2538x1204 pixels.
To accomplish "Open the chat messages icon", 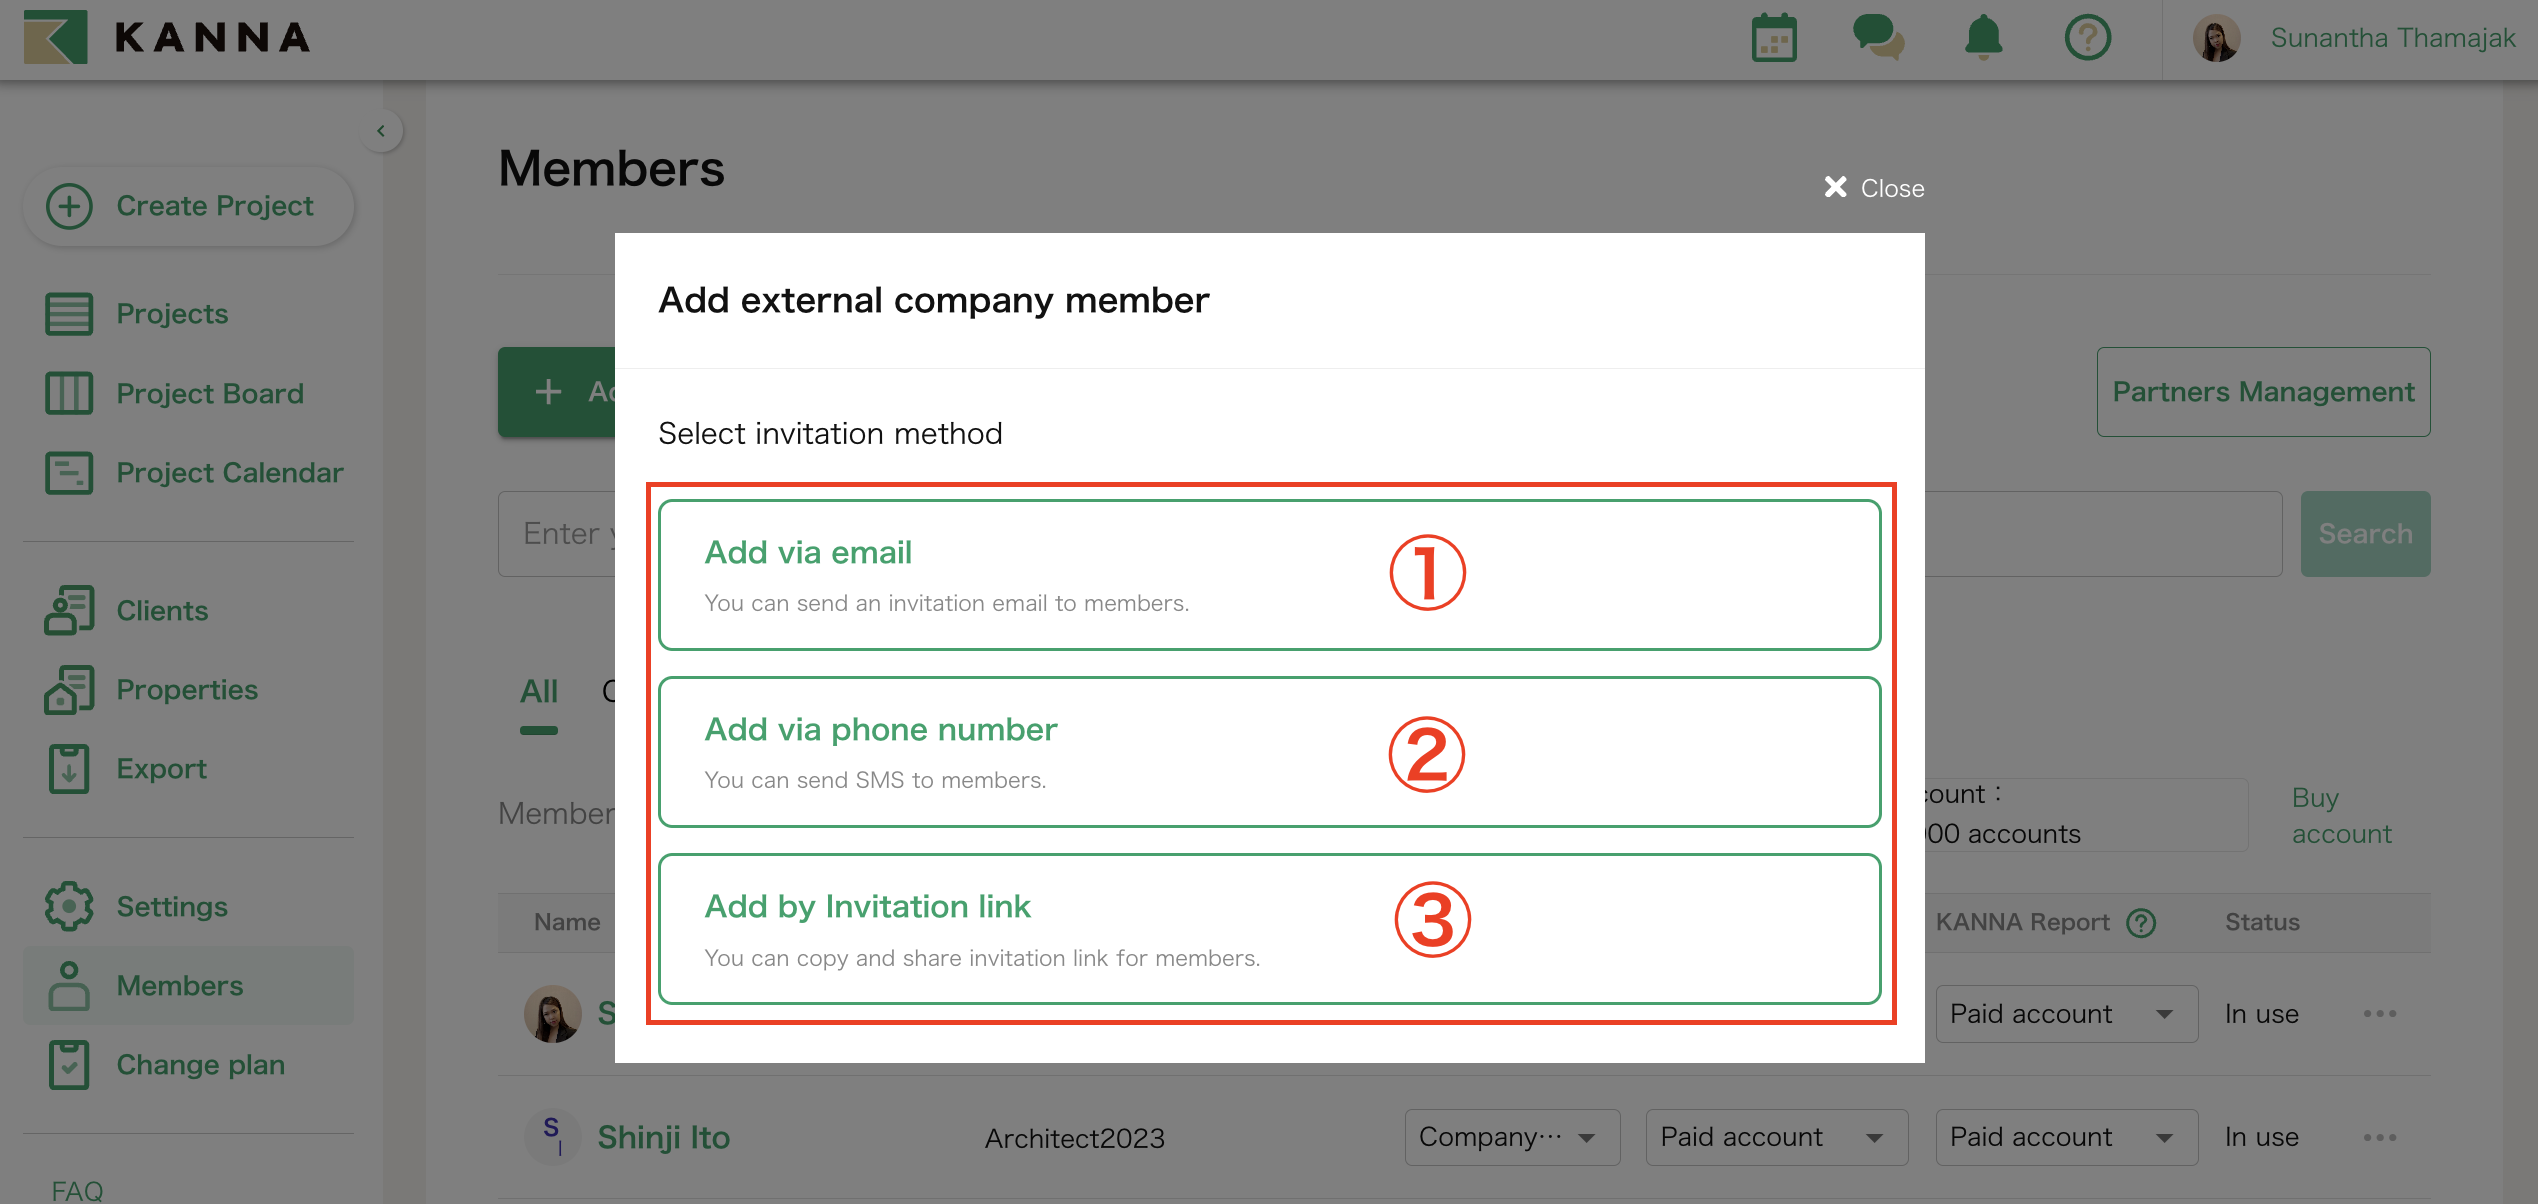I will click(1879, 38).
